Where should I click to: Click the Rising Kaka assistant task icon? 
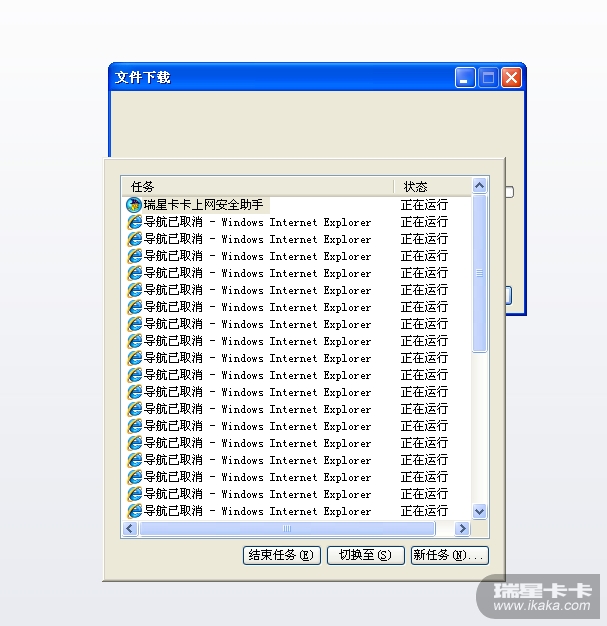point(133,205)
